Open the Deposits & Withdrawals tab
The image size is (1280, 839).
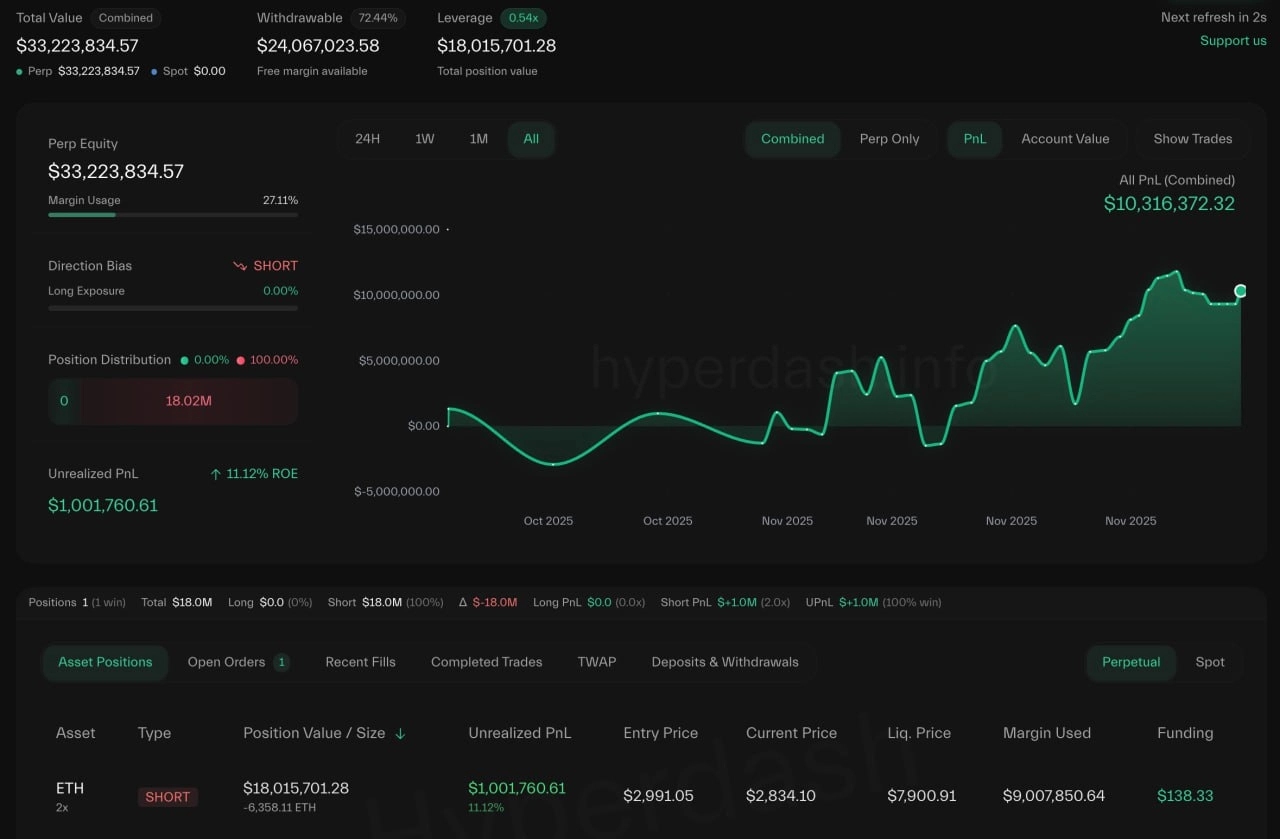[x=725, y=662]
